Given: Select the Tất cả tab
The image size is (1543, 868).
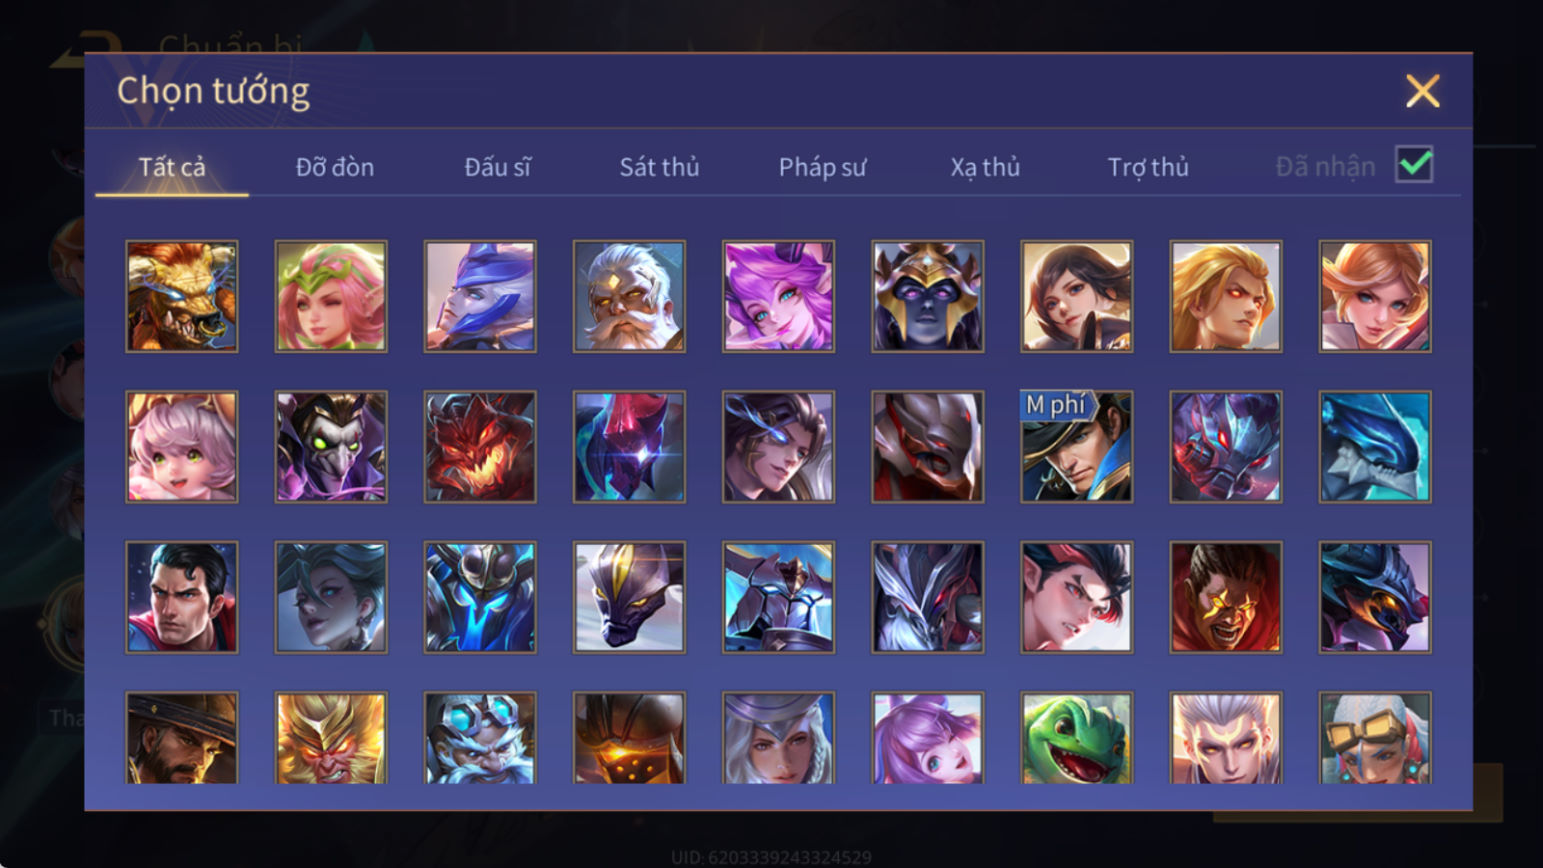Looking at the screenshot, I should [x=172, y=167].
